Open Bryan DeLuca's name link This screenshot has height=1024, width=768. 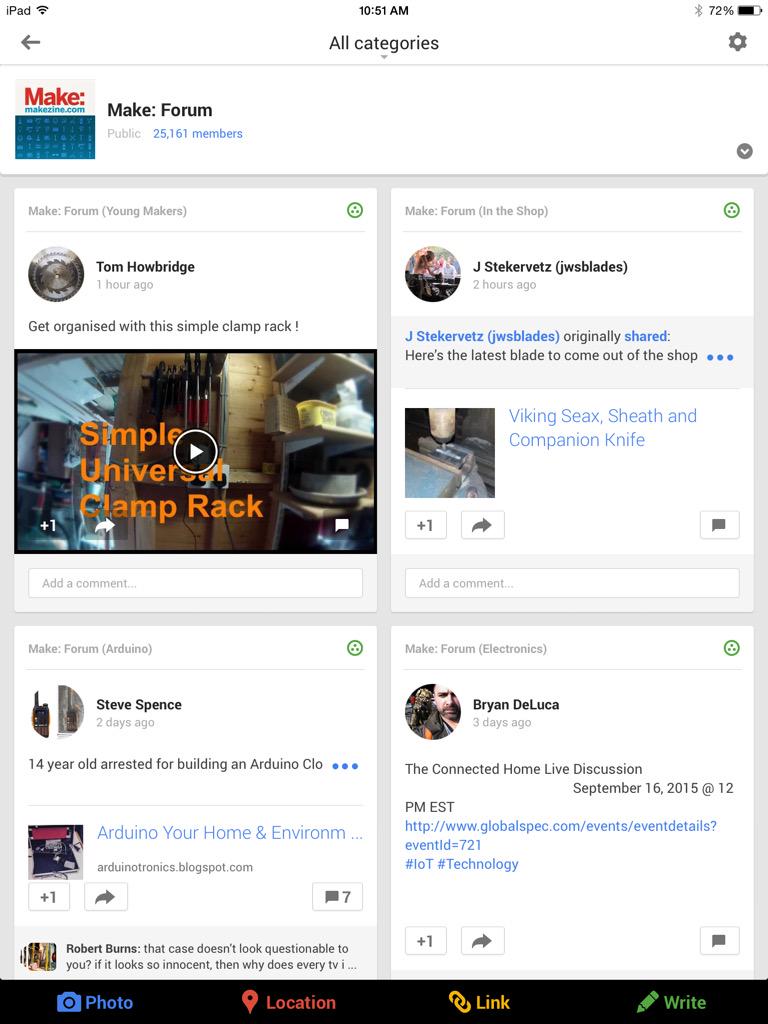[516, 705]
